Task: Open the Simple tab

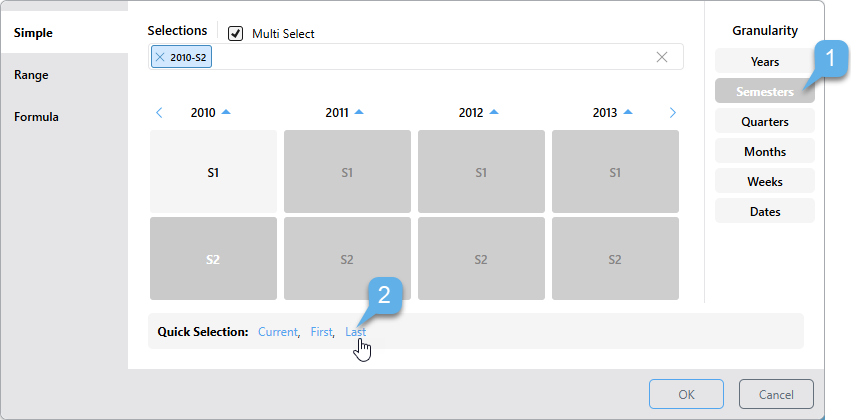Action: coord(33,33)
